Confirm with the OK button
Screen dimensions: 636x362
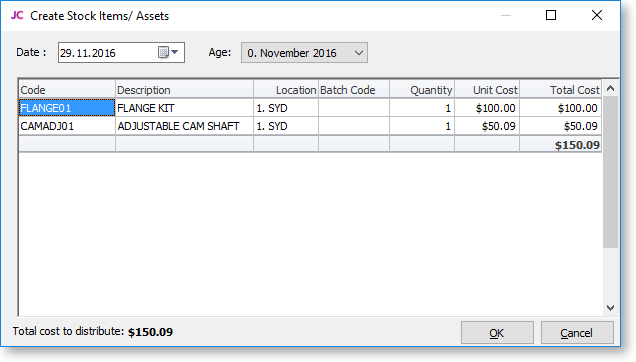pos(497,333)
